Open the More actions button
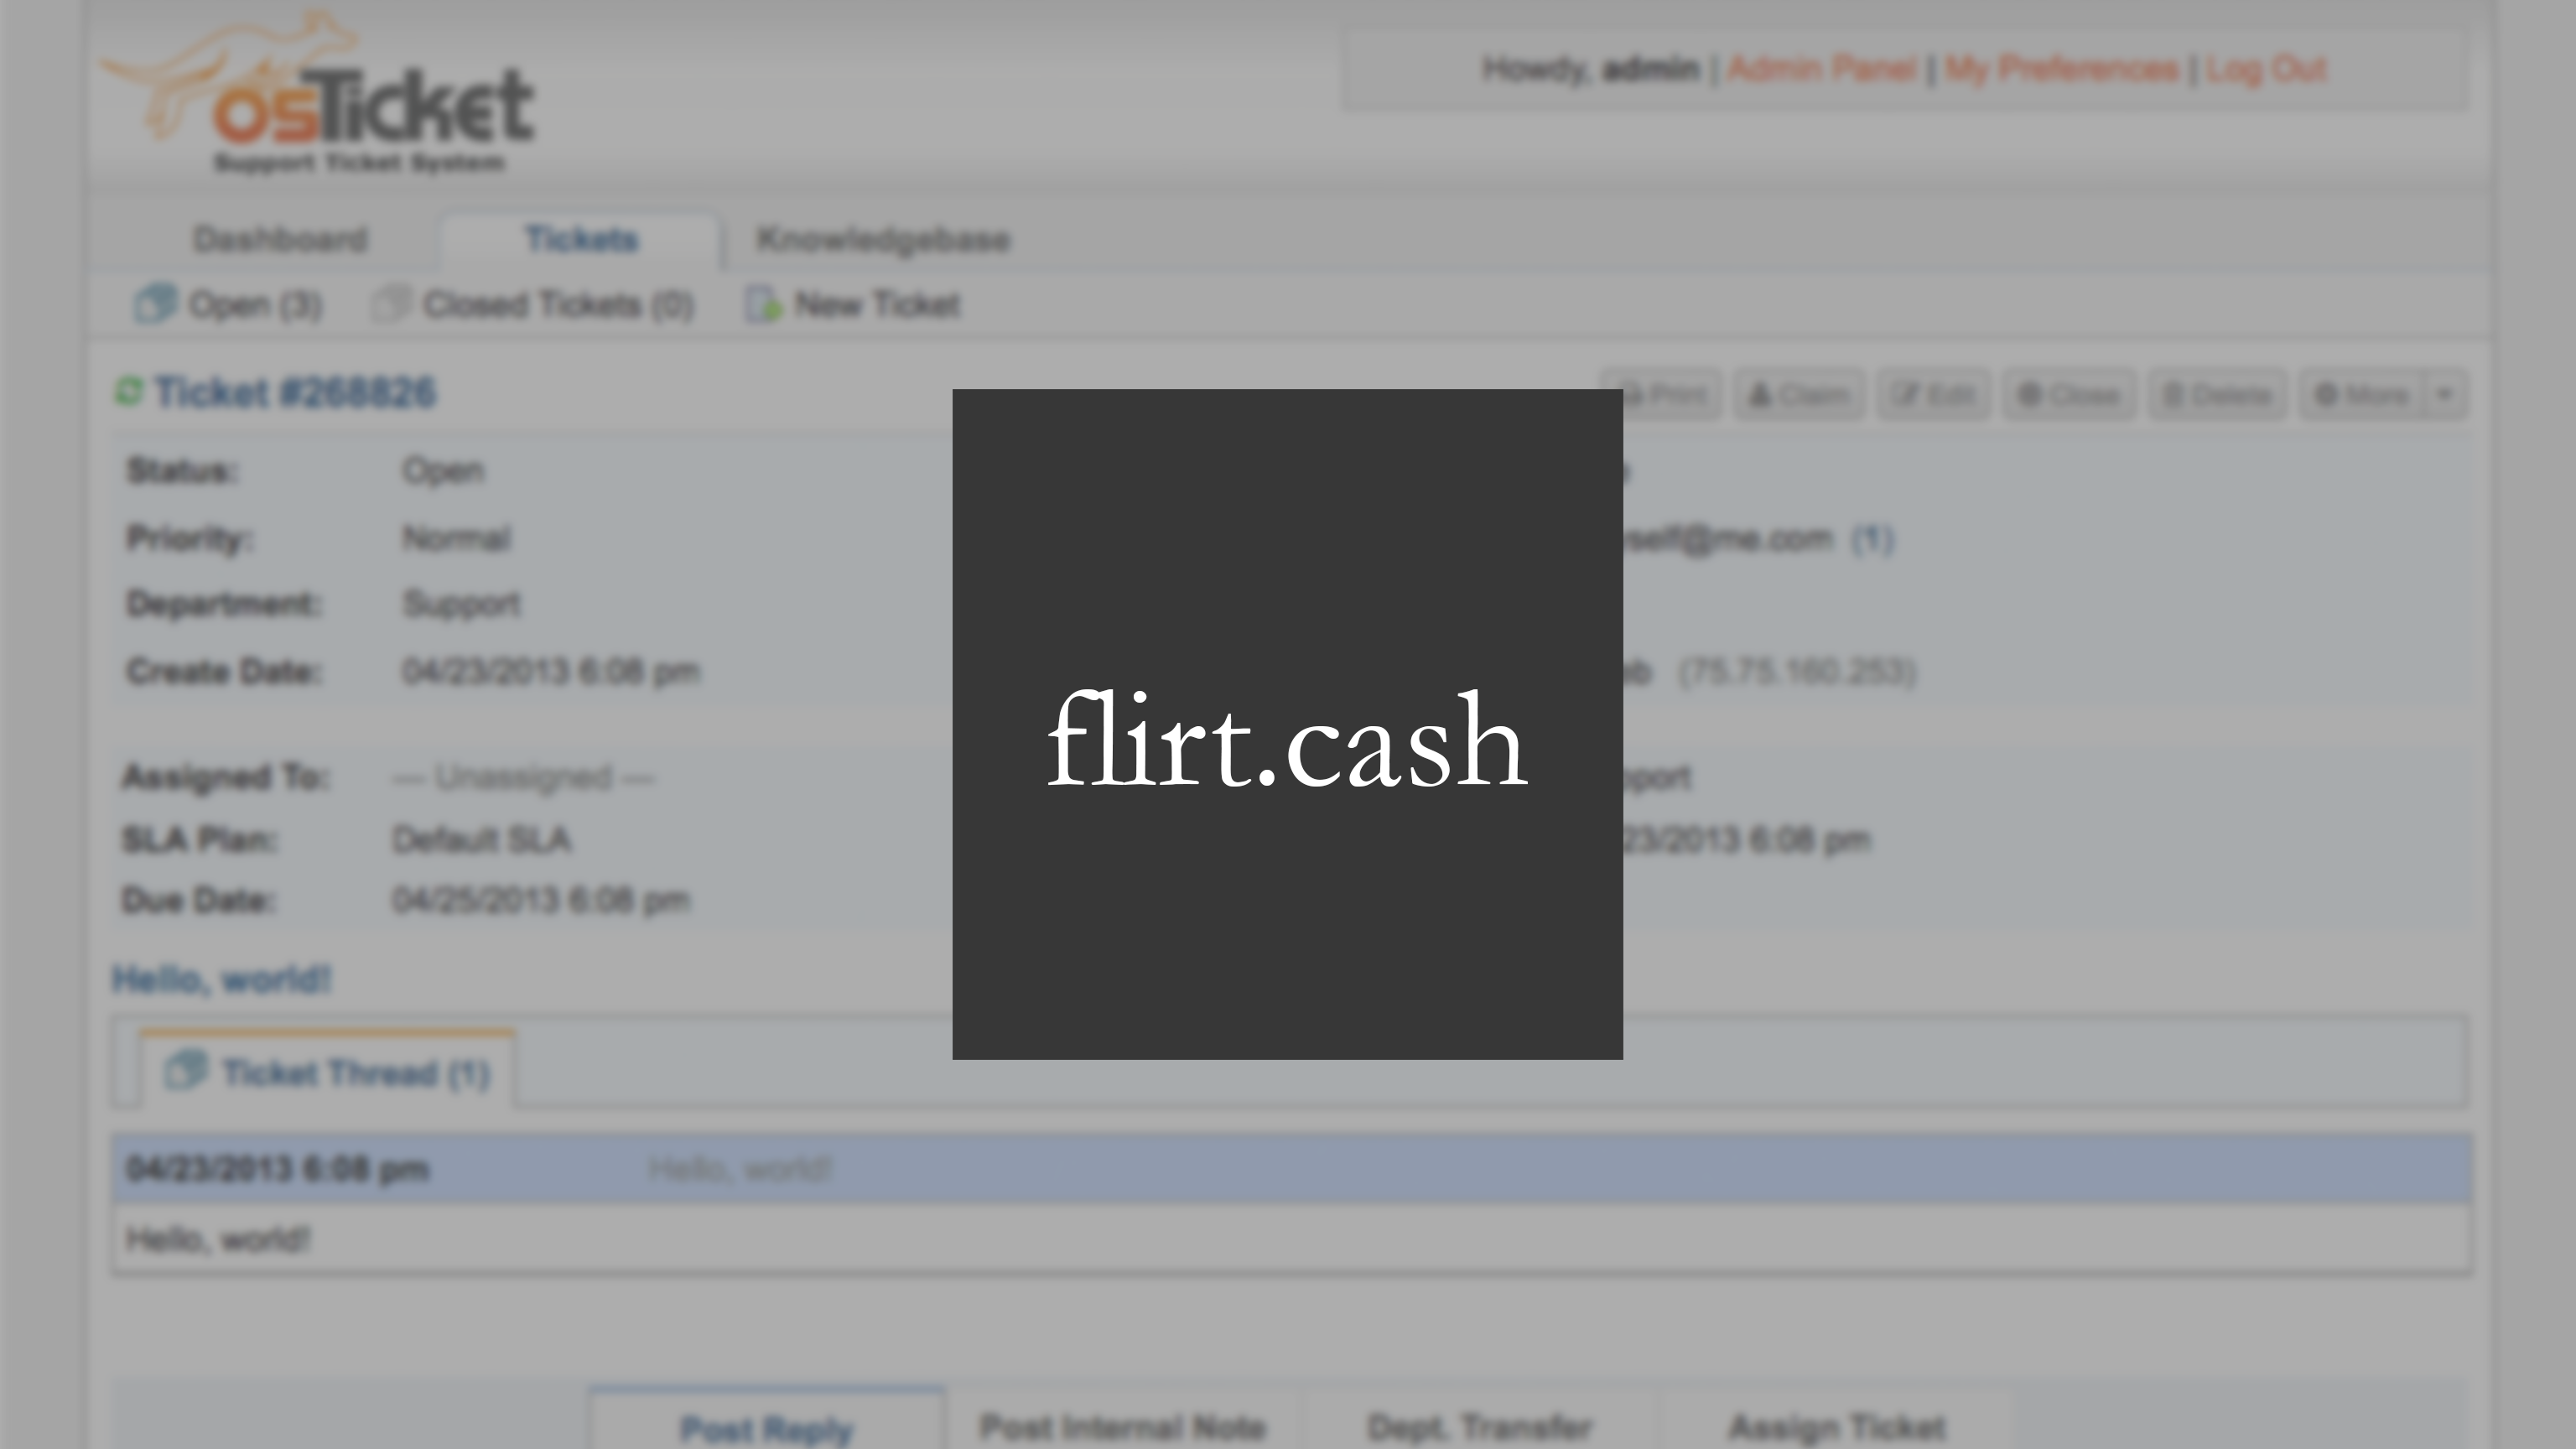 pyautogui.click(x=2362, y=395)
